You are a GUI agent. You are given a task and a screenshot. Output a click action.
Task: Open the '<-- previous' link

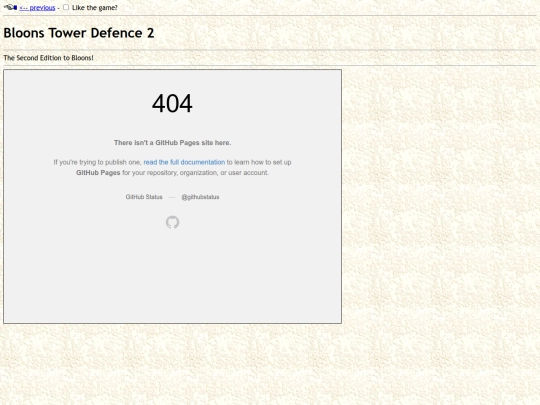[37, 8]
